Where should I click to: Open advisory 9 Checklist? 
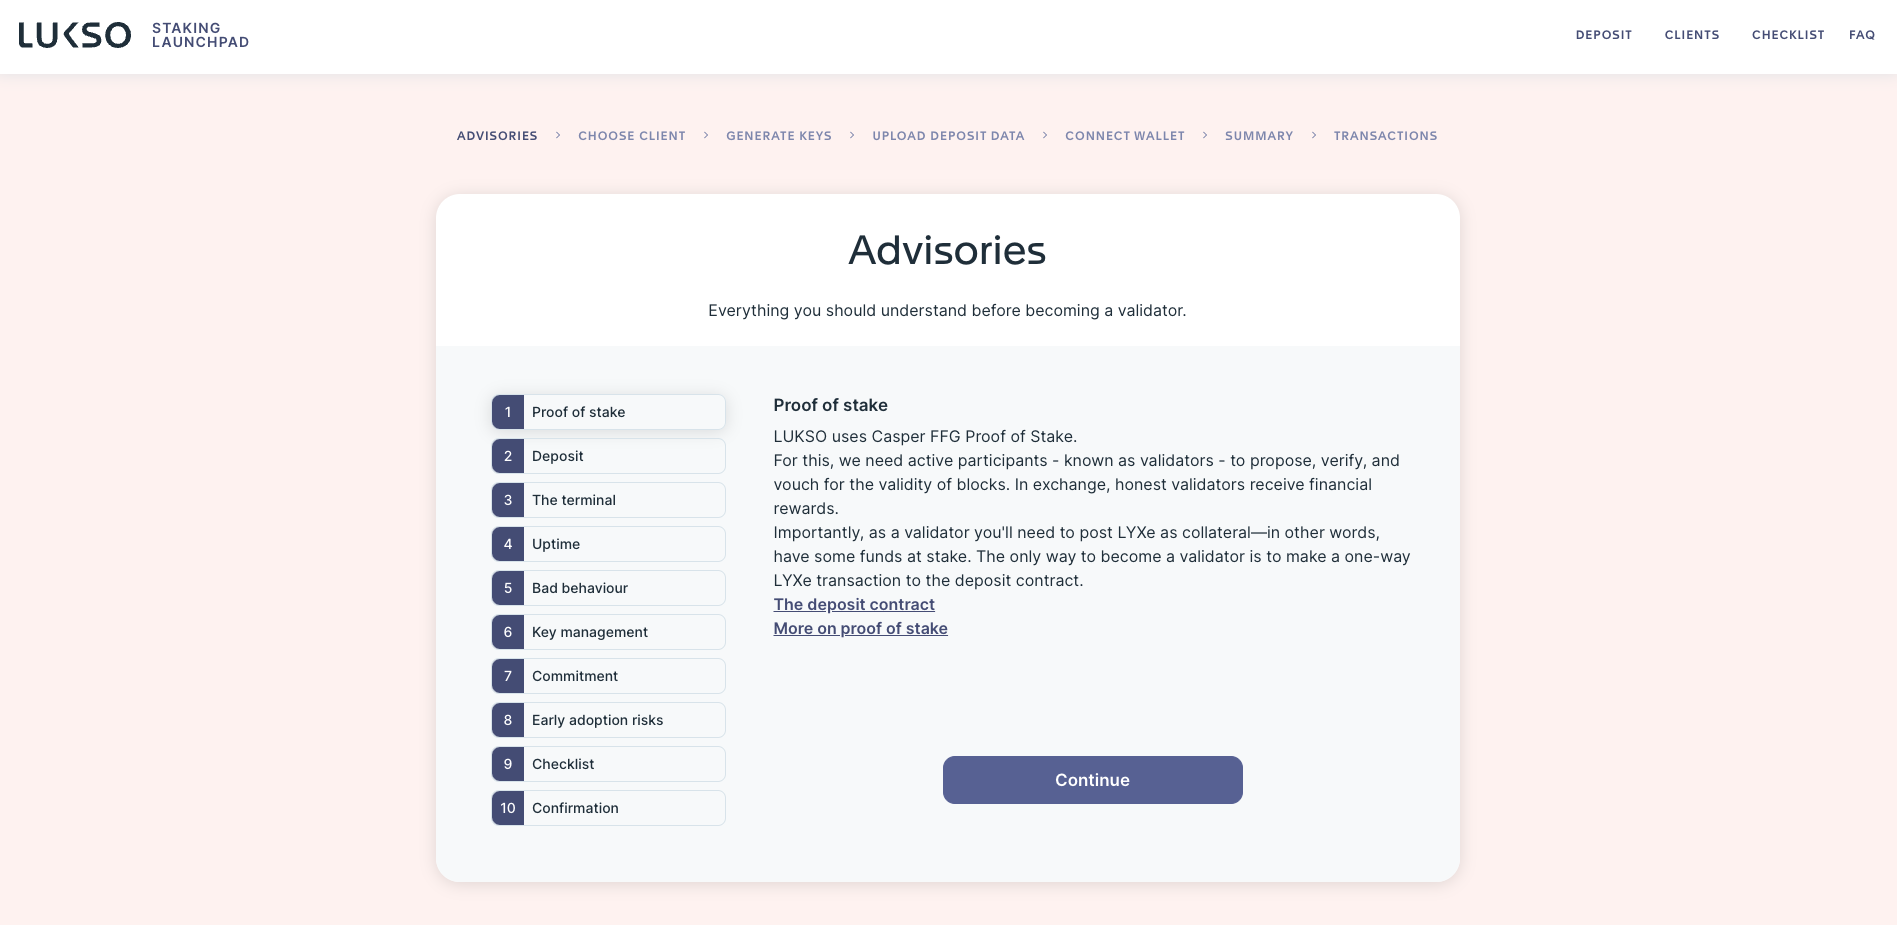point(608,764)
